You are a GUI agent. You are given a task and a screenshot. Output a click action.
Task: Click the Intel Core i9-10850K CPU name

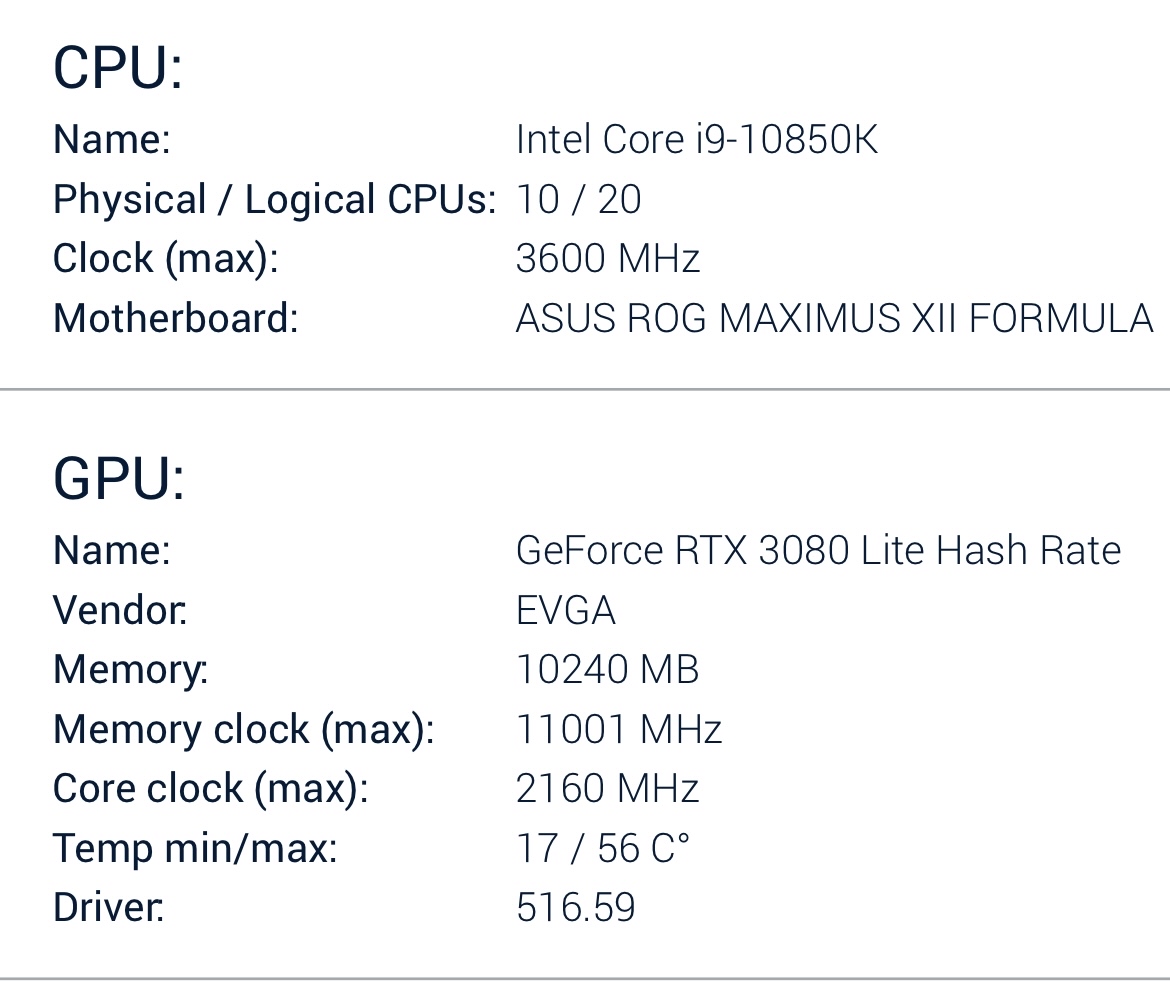697,140
